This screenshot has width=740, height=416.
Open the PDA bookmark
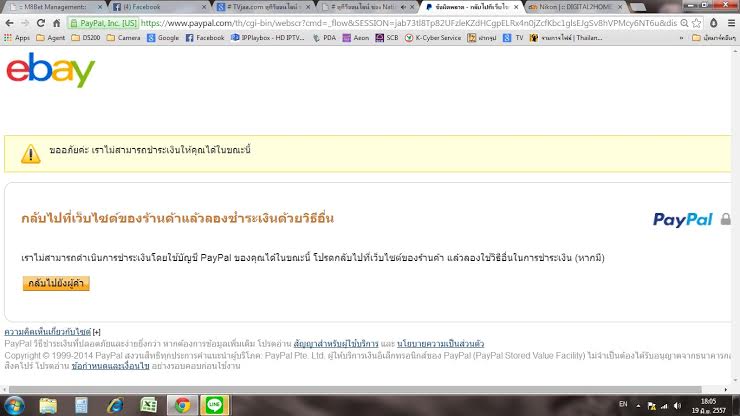324,38
